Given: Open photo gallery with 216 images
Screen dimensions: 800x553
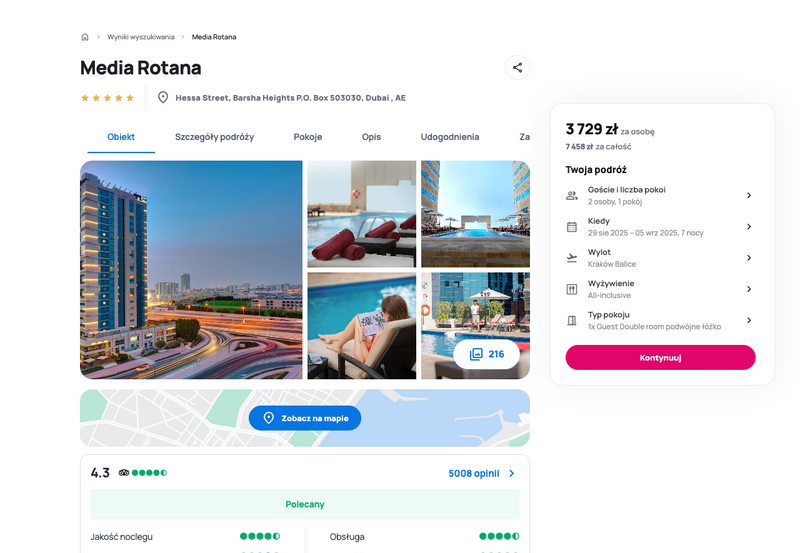Looking at the screenshot, I should pos(486,354).
